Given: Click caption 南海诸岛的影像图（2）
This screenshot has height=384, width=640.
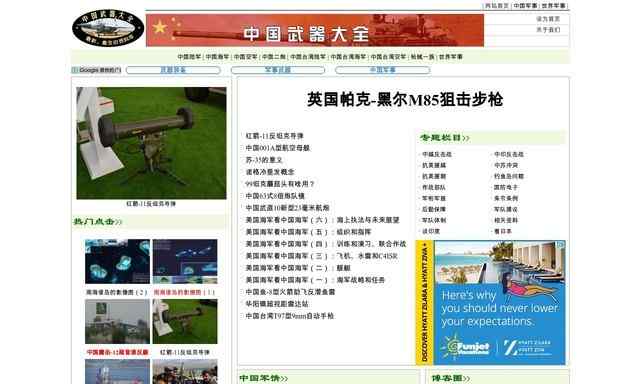Looking at the screenshot, I should [117, 292].
